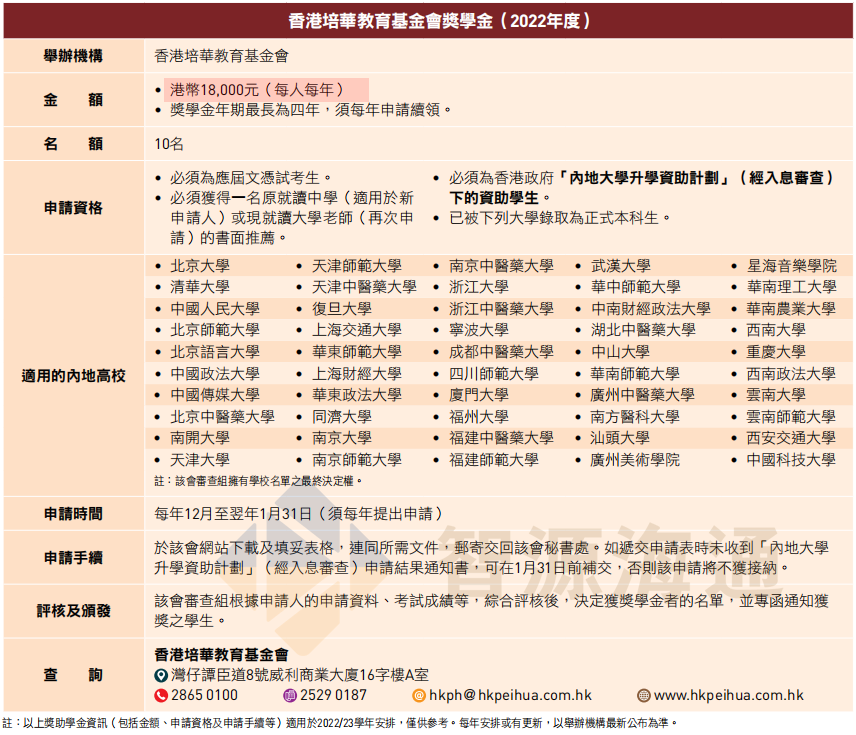856x735 pixels.
Task: Select 南開大學 entry
Action: [200, 438]
